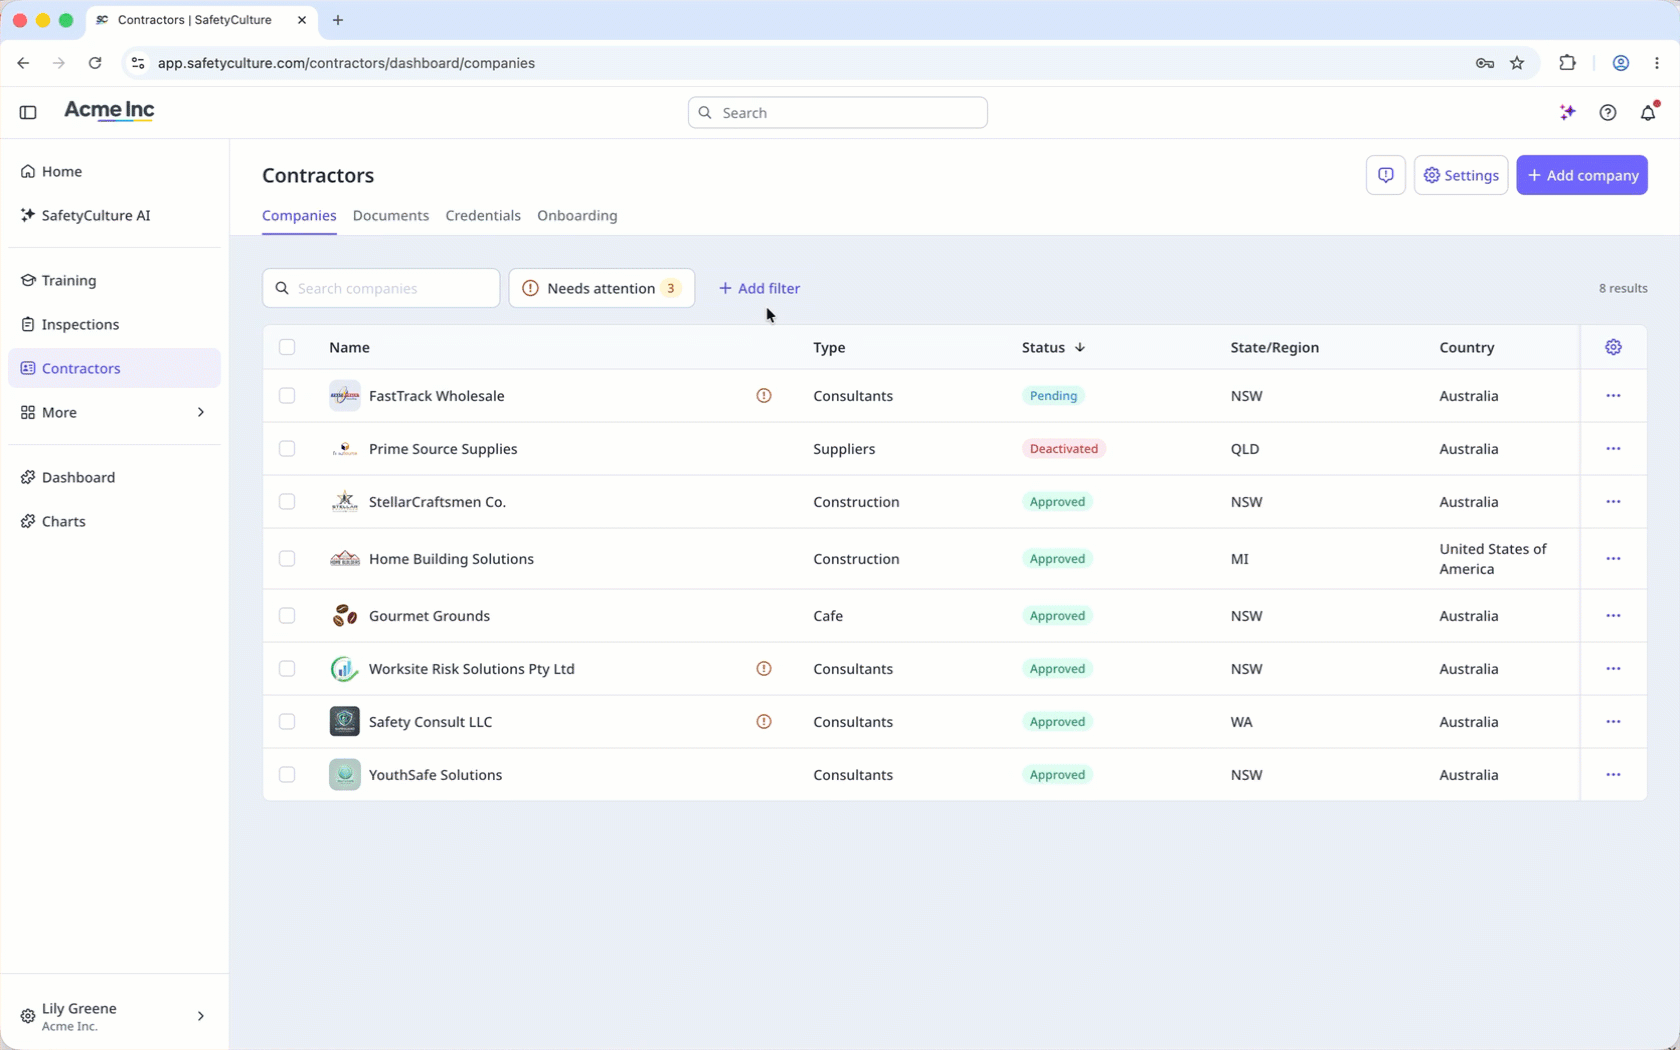Check the FastTrack Wholesale row checkbox
Image resolution: width=1680 pixels, height=1050 pixels.
[x=287, y=396]
